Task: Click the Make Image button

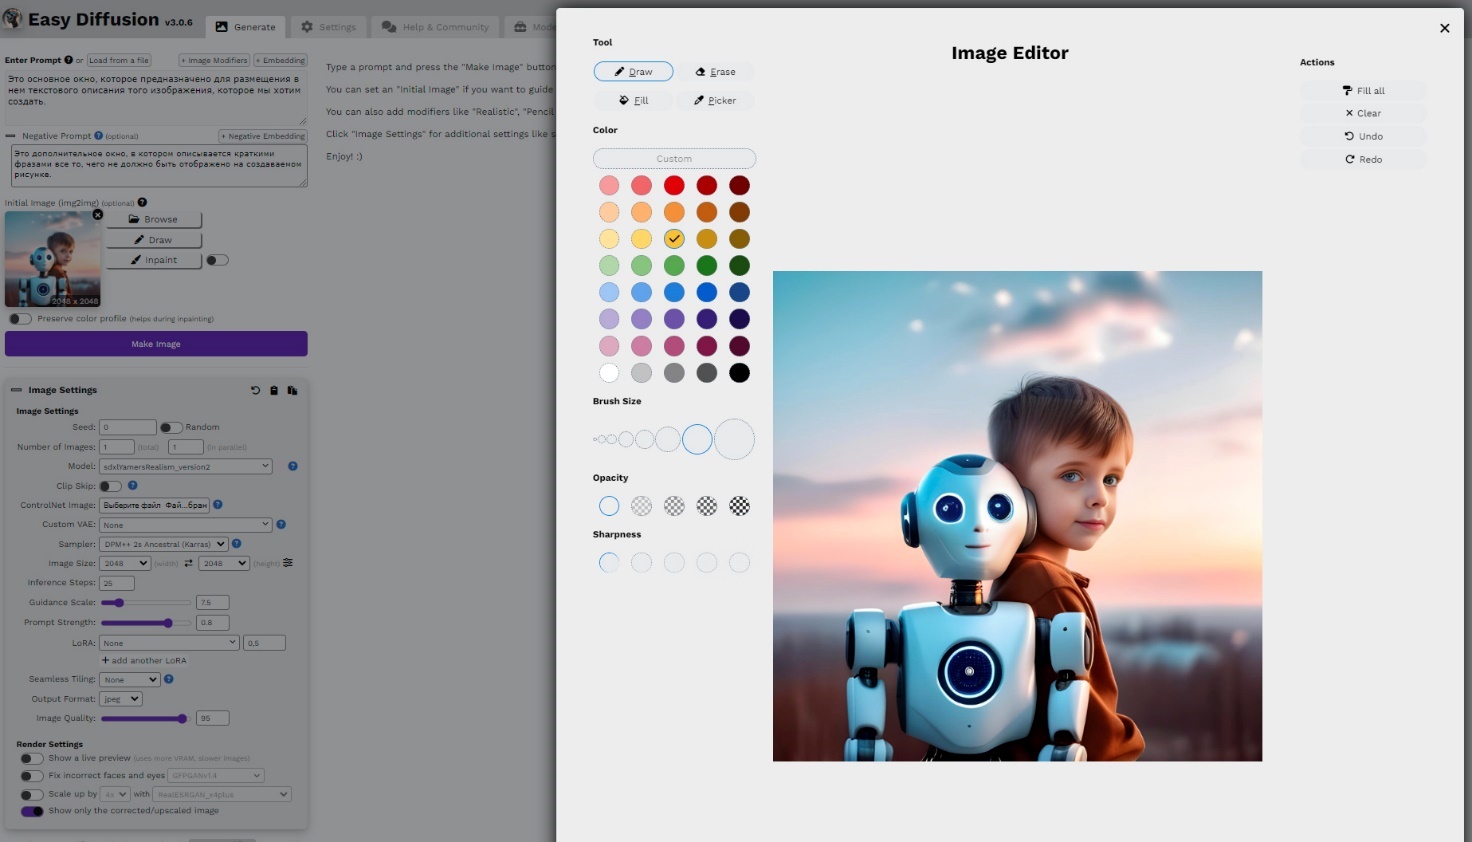Action: (156, 344)
